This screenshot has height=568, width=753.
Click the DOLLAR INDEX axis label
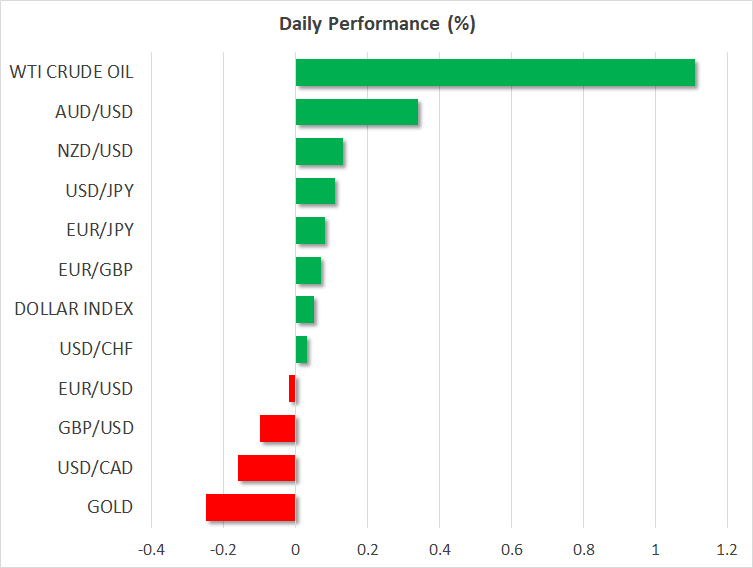[x=74, y=309]
